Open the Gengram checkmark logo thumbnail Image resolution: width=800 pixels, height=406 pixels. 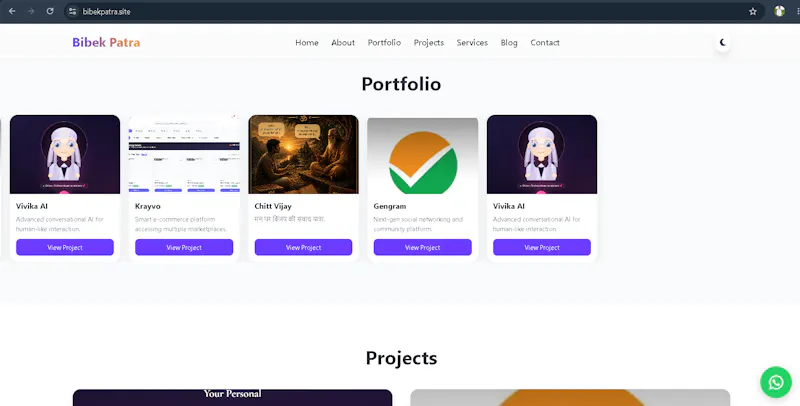coord(422,154)
